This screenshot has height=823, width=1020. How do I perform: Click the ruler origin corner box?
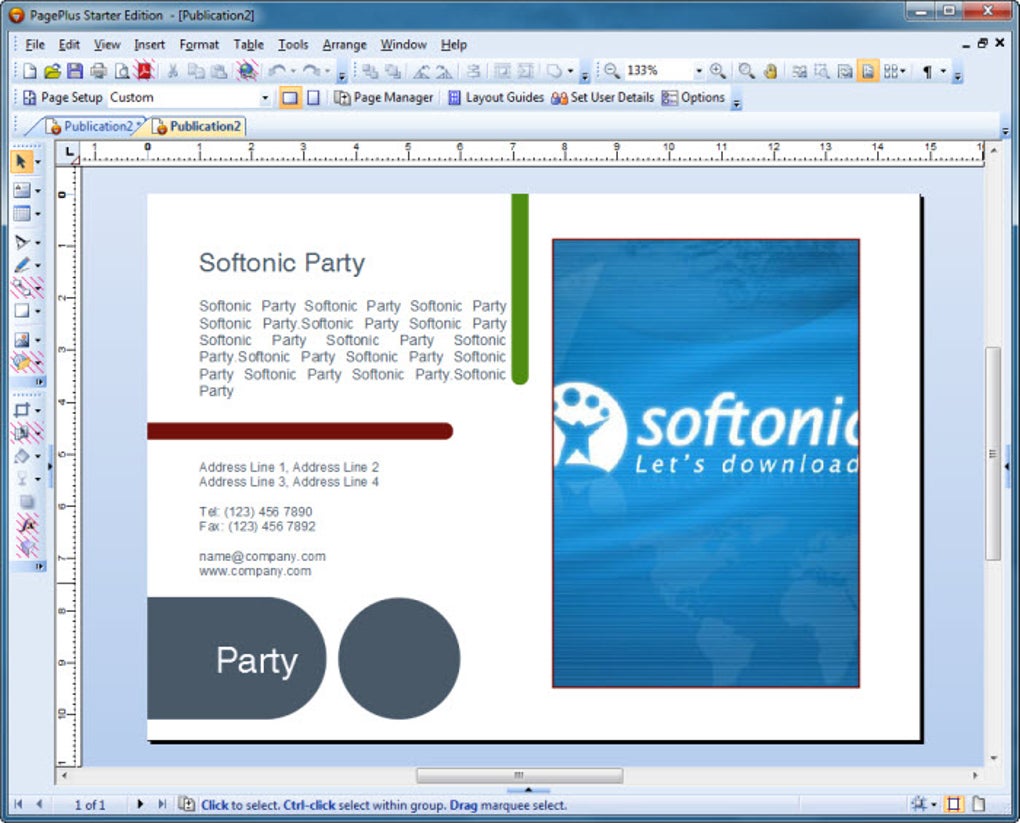[x=68, y=152]
